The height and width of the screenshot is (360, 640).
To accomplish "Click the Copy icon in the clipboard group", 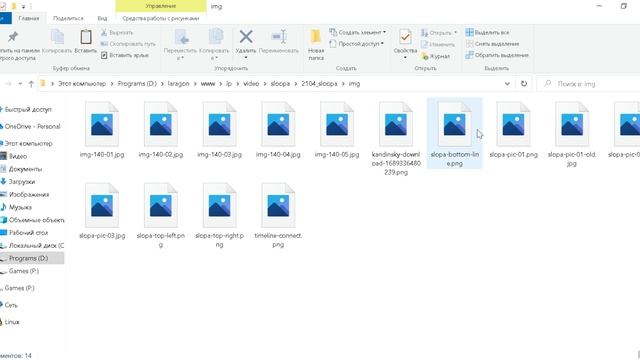I will 57,37.
